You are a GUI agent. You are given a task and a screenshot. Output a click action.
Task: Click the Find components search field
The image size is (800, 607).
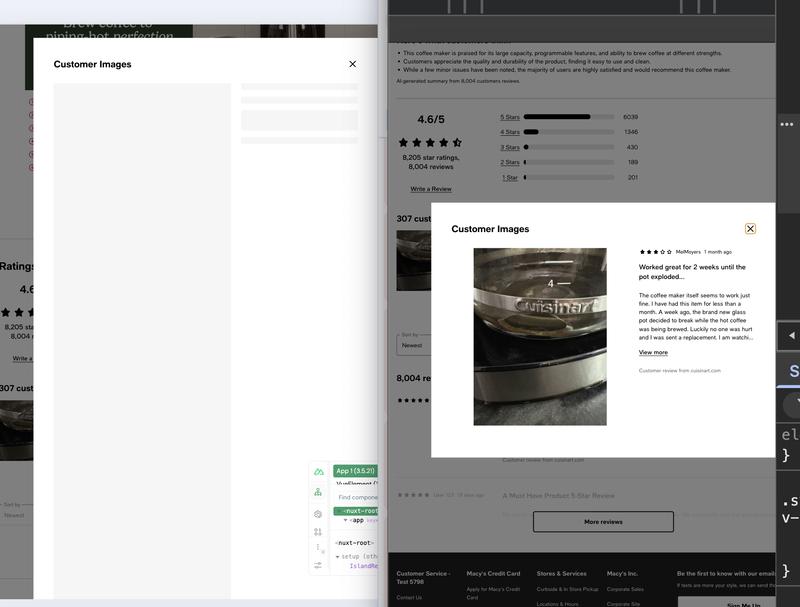pyautogui.click(x=356, y=497)
